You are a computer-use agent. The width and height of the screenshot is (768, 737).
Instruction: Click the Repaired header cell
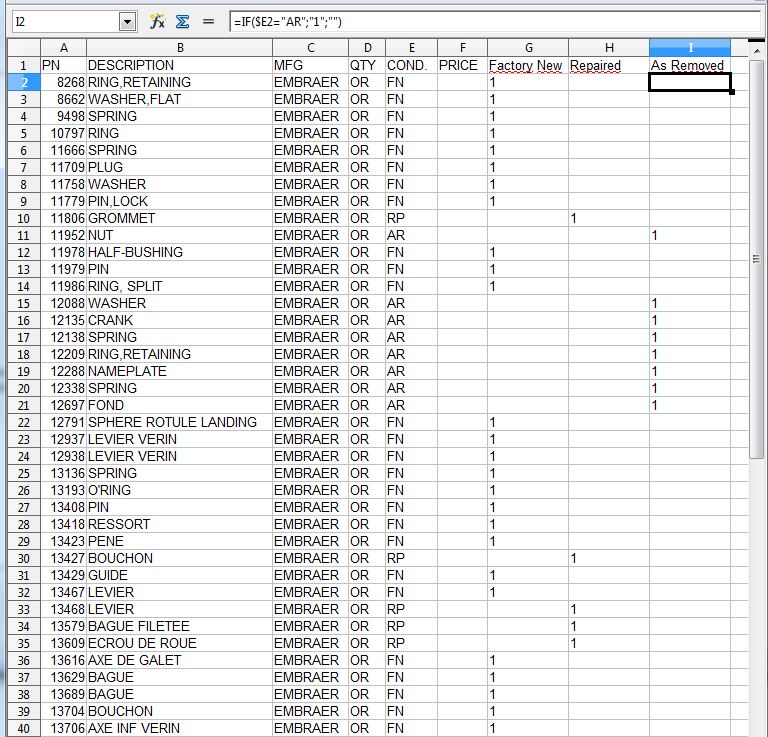pos(609,65)
